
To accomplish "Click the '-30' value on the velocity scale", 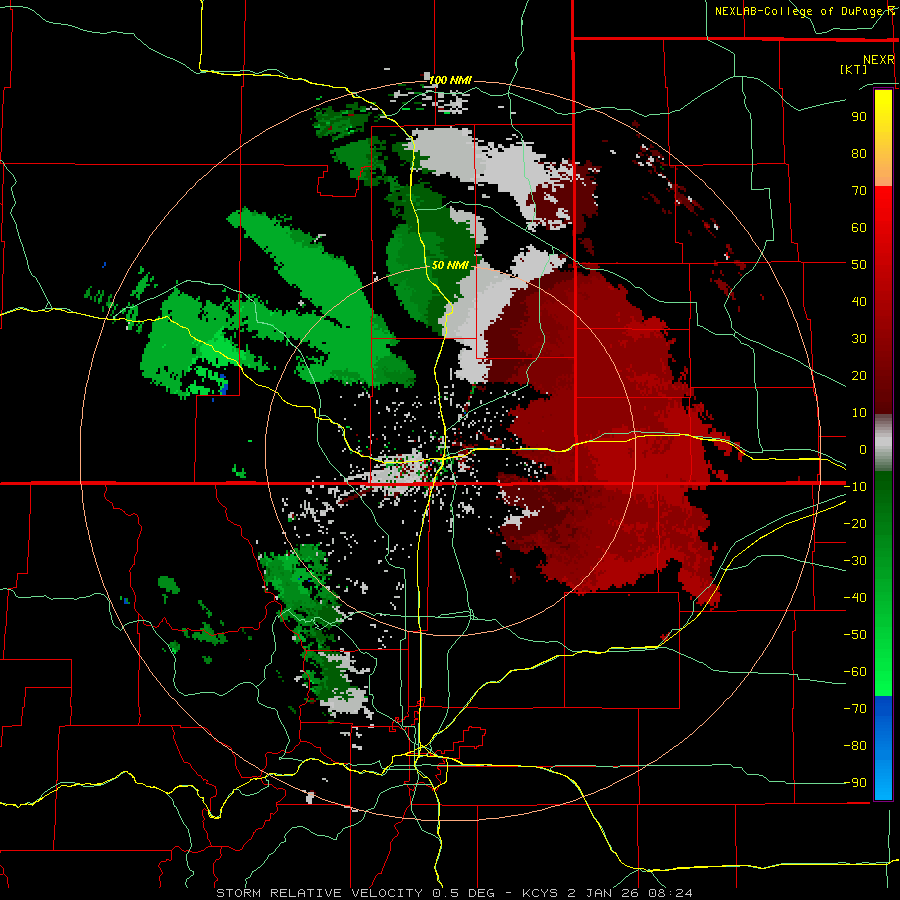I will (856, 561).
